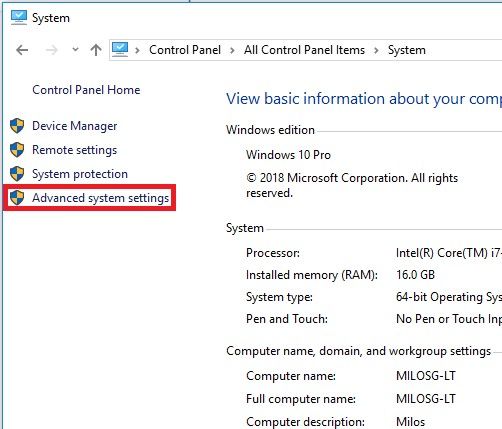This screenshot has width=502, height=429.
Task: Open the Device Manager link
Action: (x=75, y=126)
